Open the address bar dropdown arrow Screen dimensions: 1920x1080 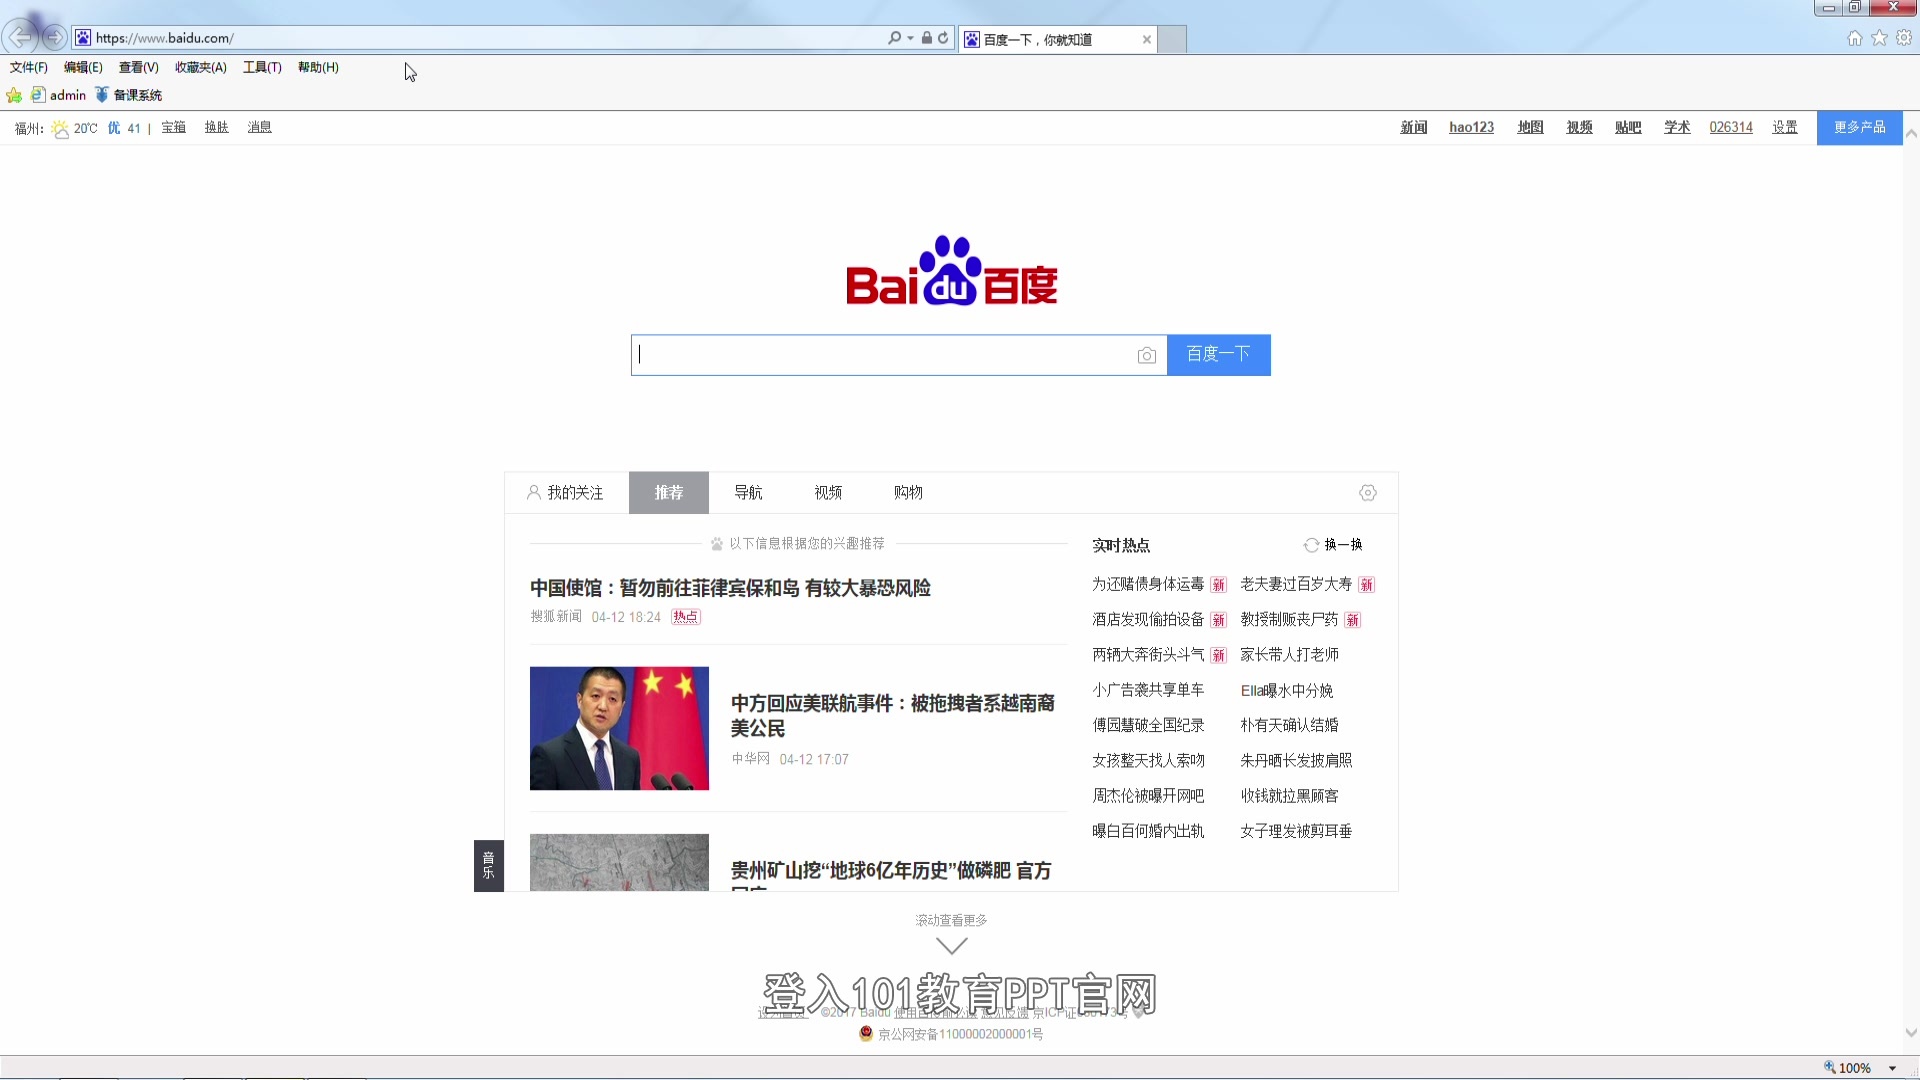(x=910, y=38)
